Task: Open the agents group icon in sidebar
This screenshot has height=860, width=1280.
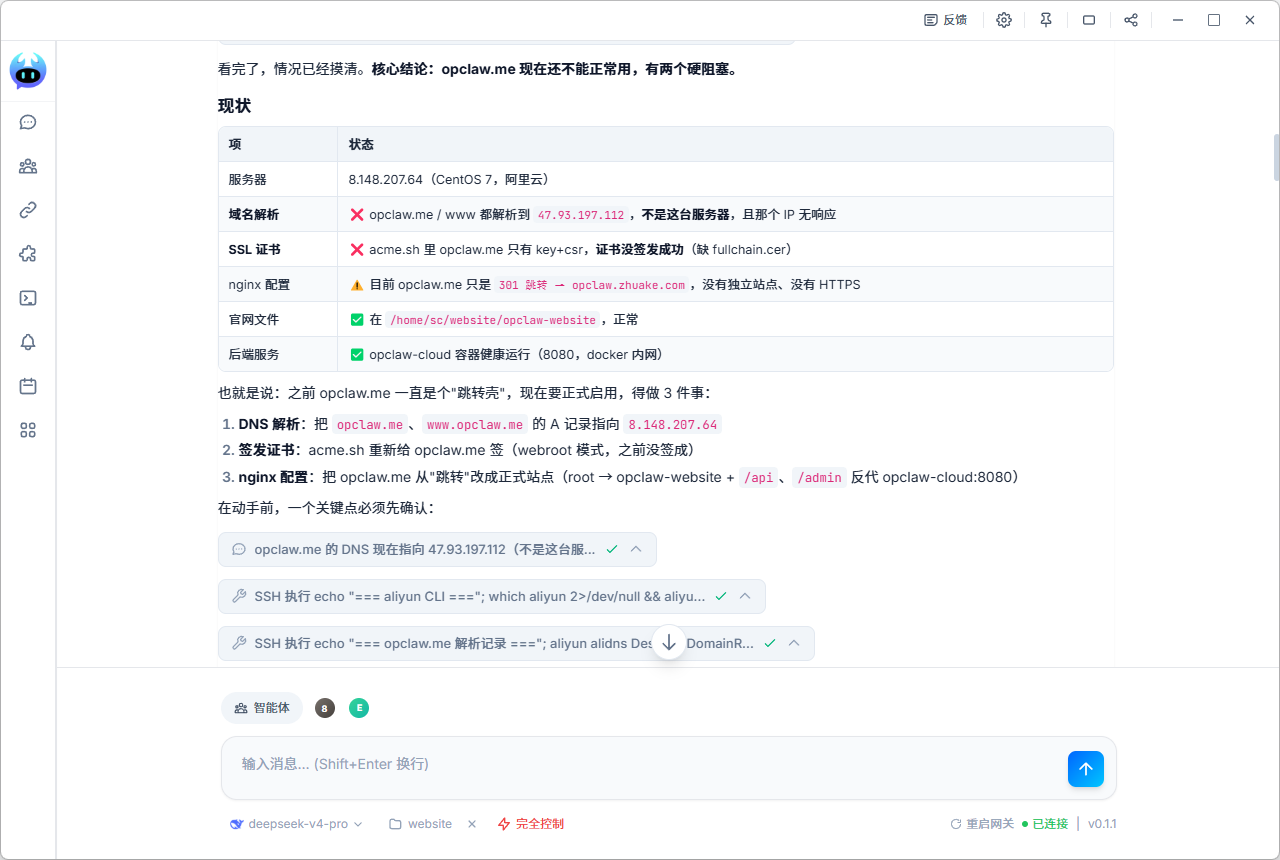Action: 28,166
